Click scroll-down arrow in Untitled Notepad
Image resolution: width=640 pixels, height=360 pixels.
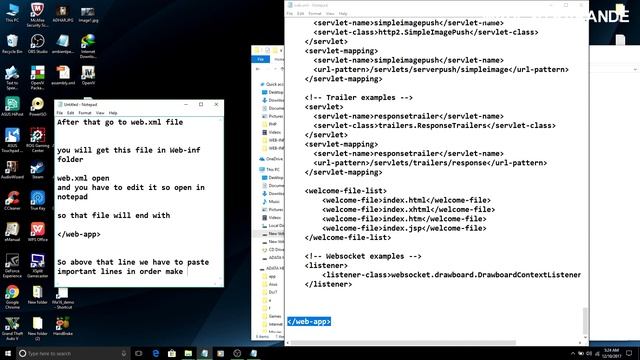[220, 279]
